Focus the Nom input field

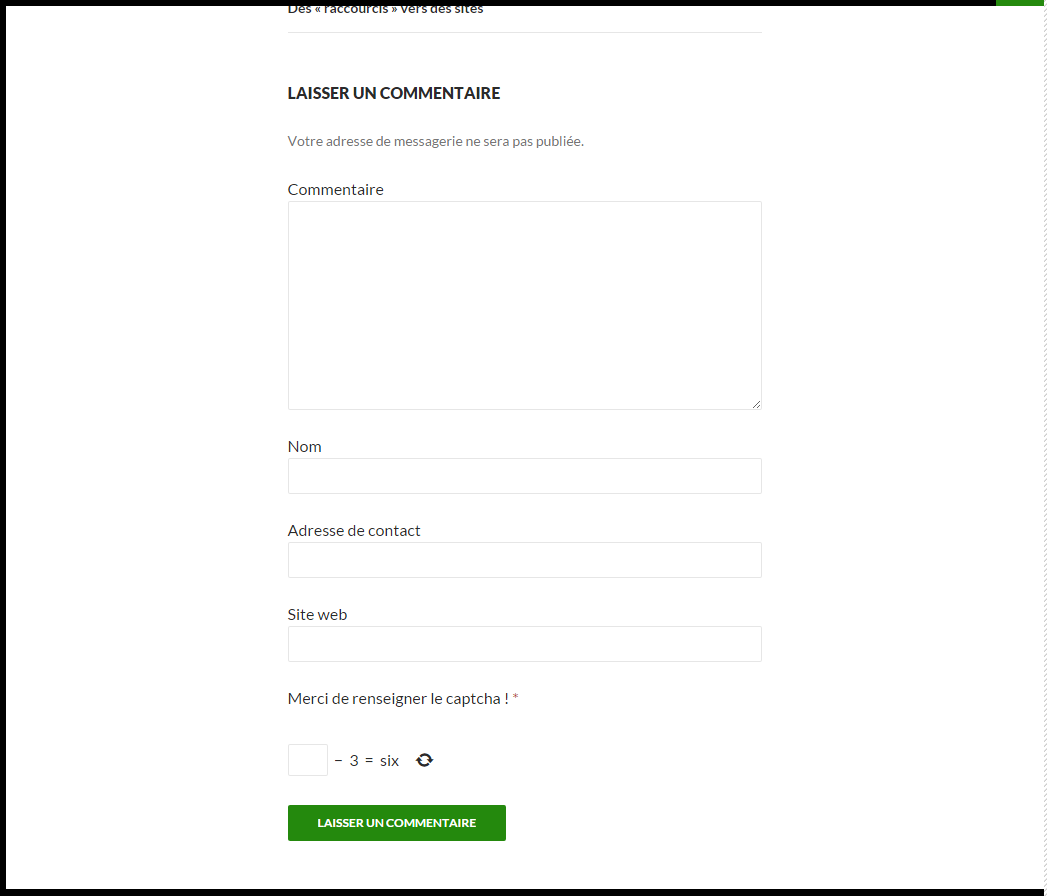524,476
